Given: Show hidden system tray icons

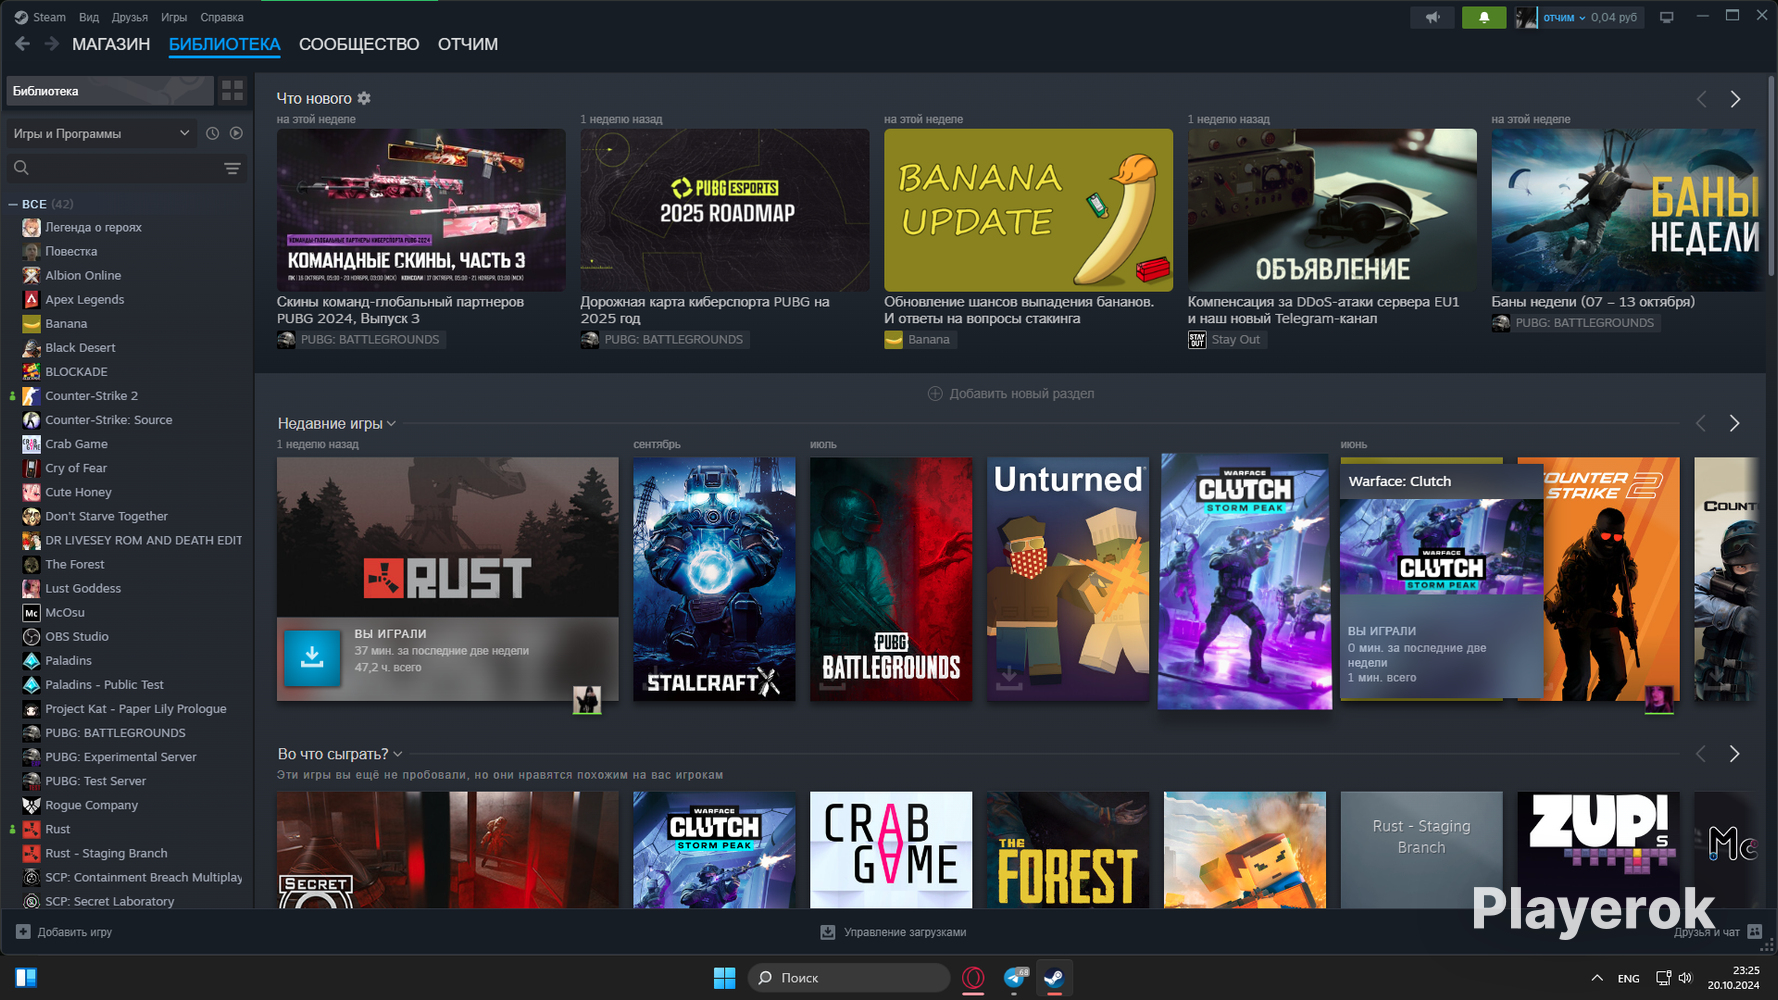Looking at the screenshot, I should click(x=1597, y=978).
